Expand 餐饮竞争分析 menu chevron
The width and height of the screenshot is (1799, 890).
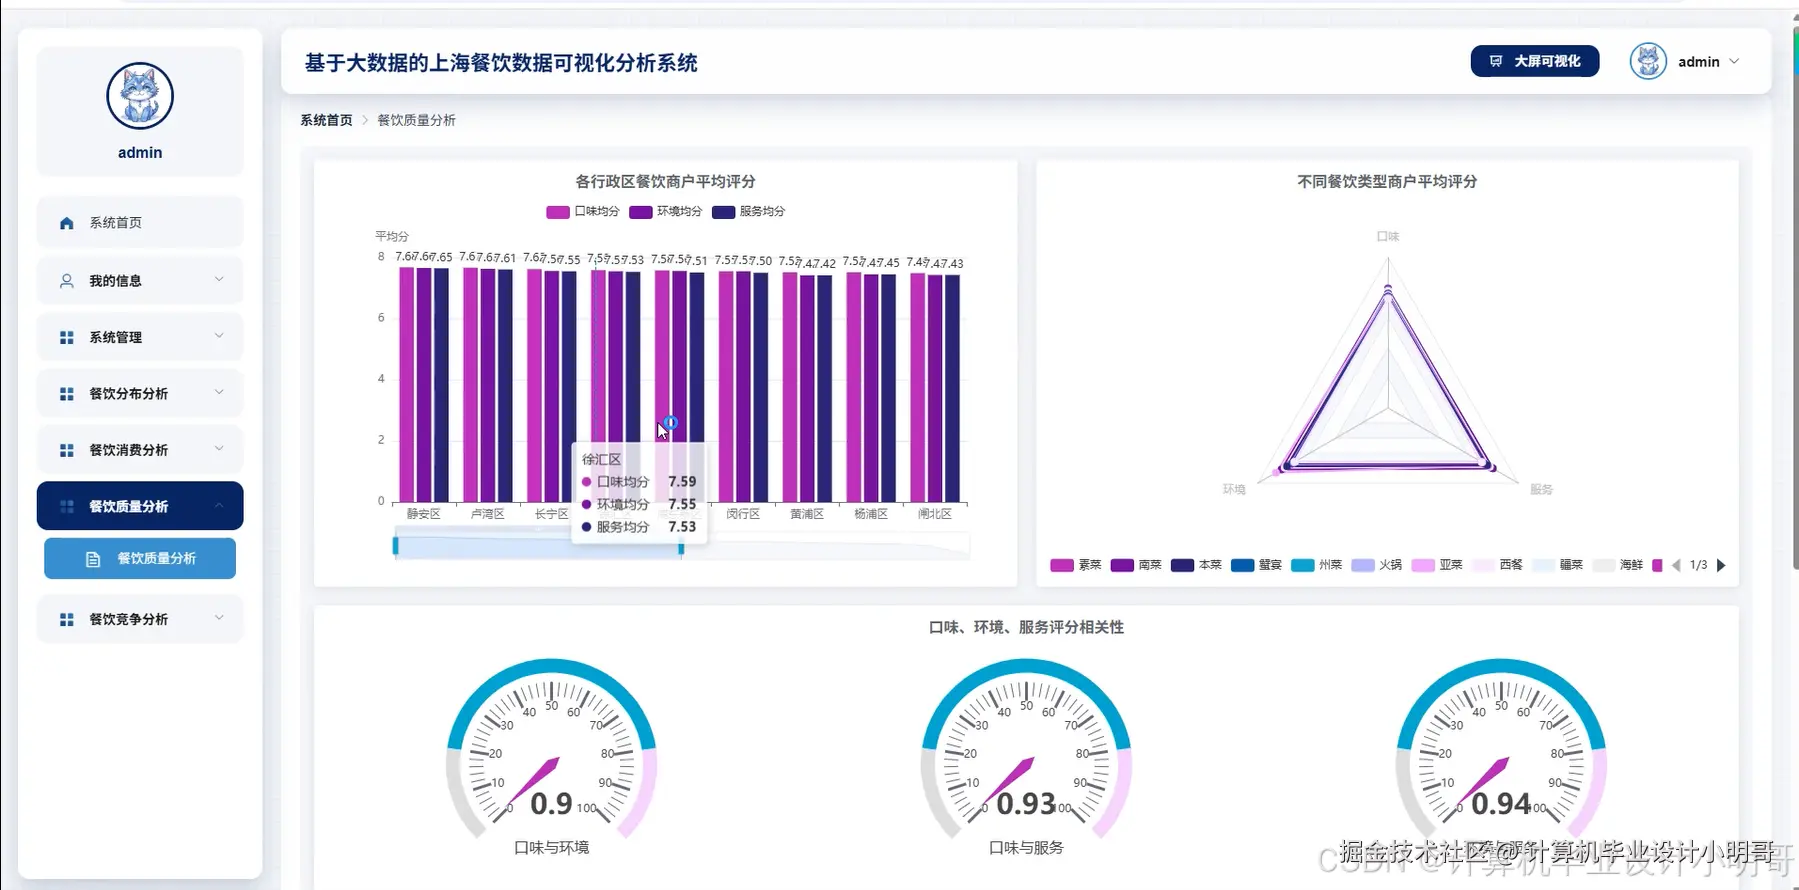click(219, 617)
